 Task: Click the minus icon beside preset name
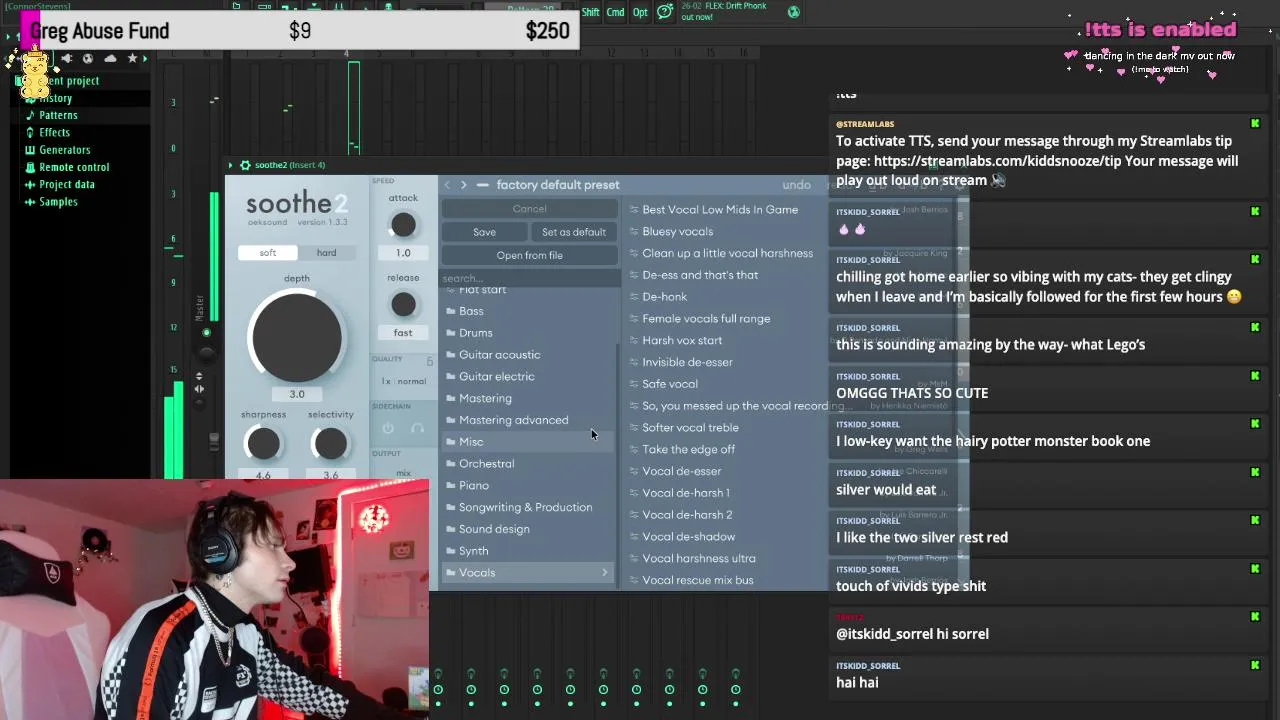pyautogui.click(x=482, y=185)
